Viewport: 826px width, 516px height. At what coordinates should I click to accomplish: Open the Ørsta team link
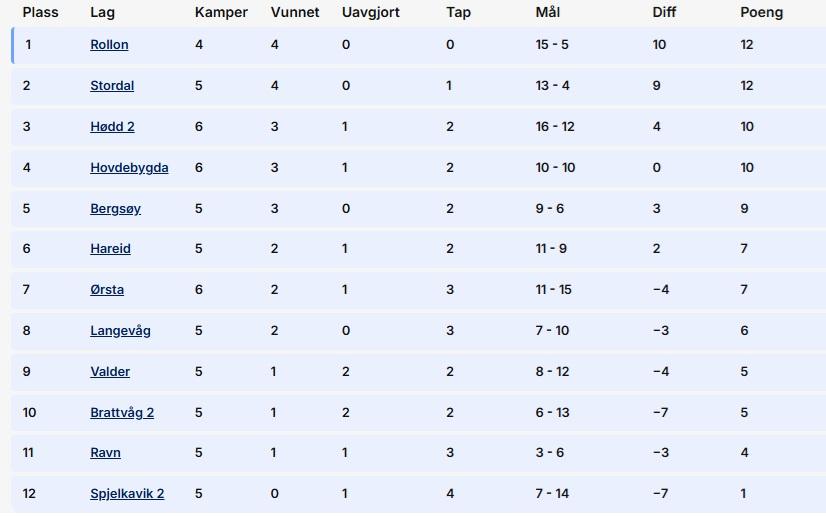click(x=107, y=290)
